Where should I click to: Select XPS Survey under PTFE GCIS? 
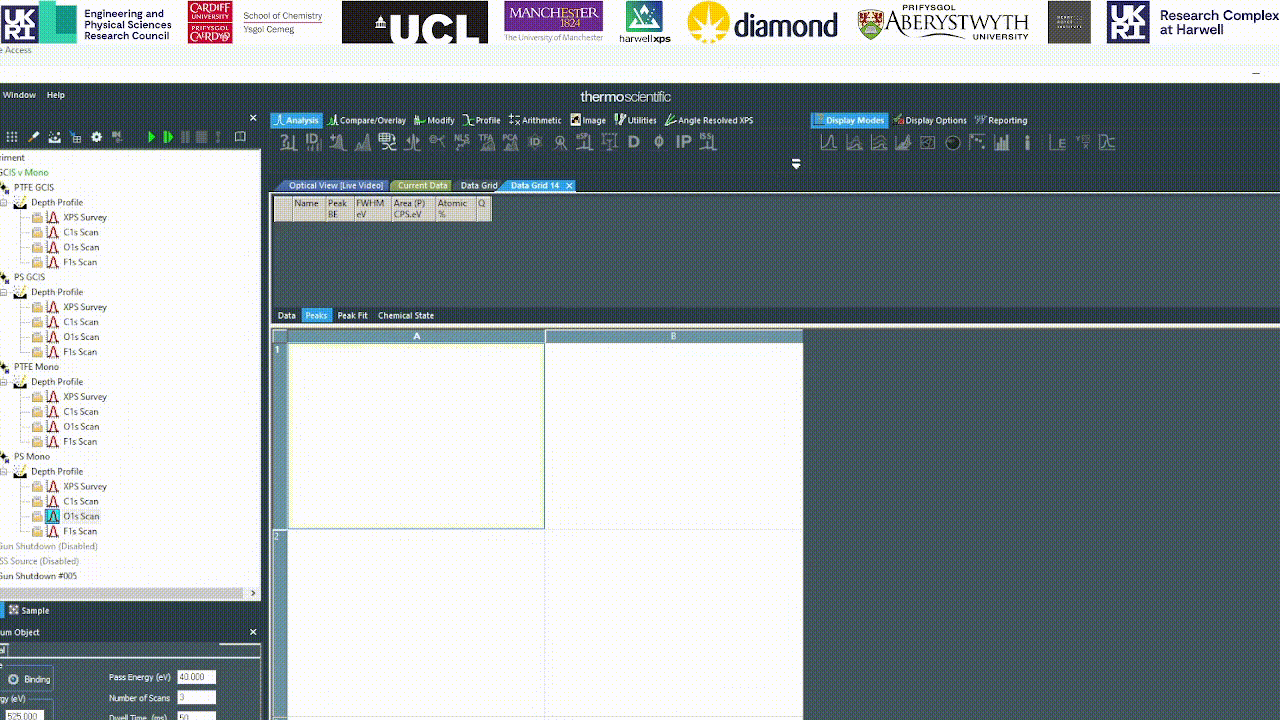coord(85,217)
